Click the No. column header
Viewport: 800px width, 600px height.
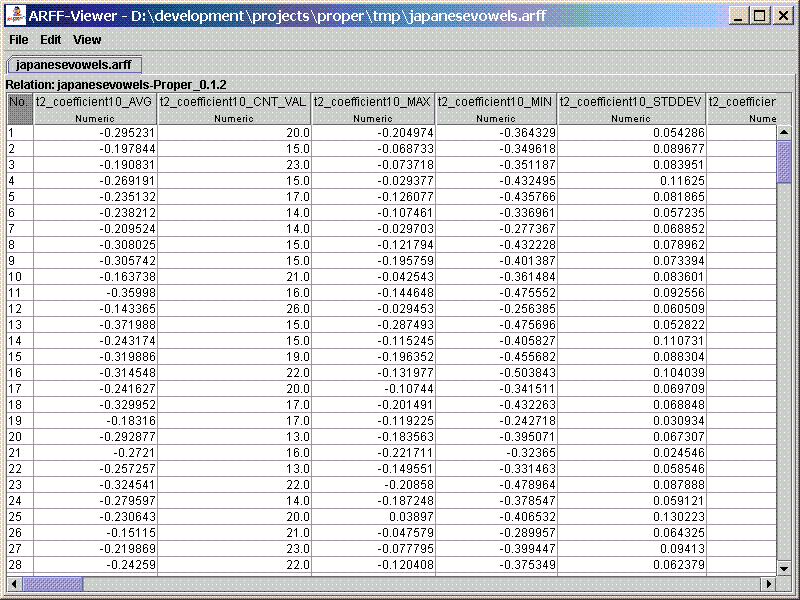tap(20, 109)
